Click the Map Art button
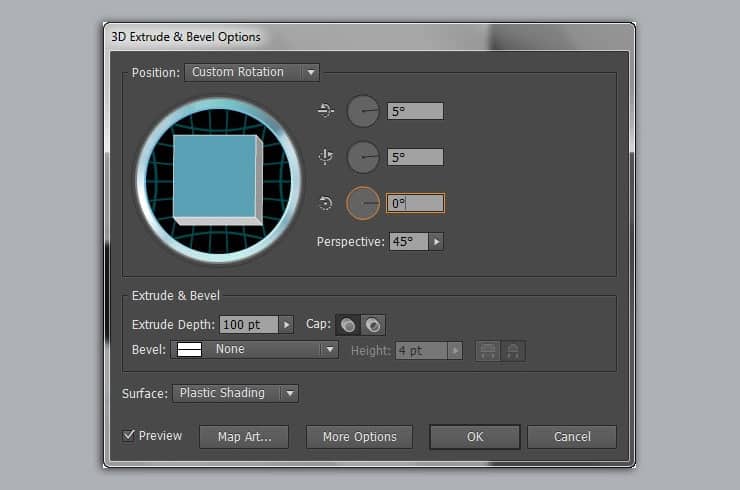The image size is (740, 490). pyautogui.click(x=244, y=437)
